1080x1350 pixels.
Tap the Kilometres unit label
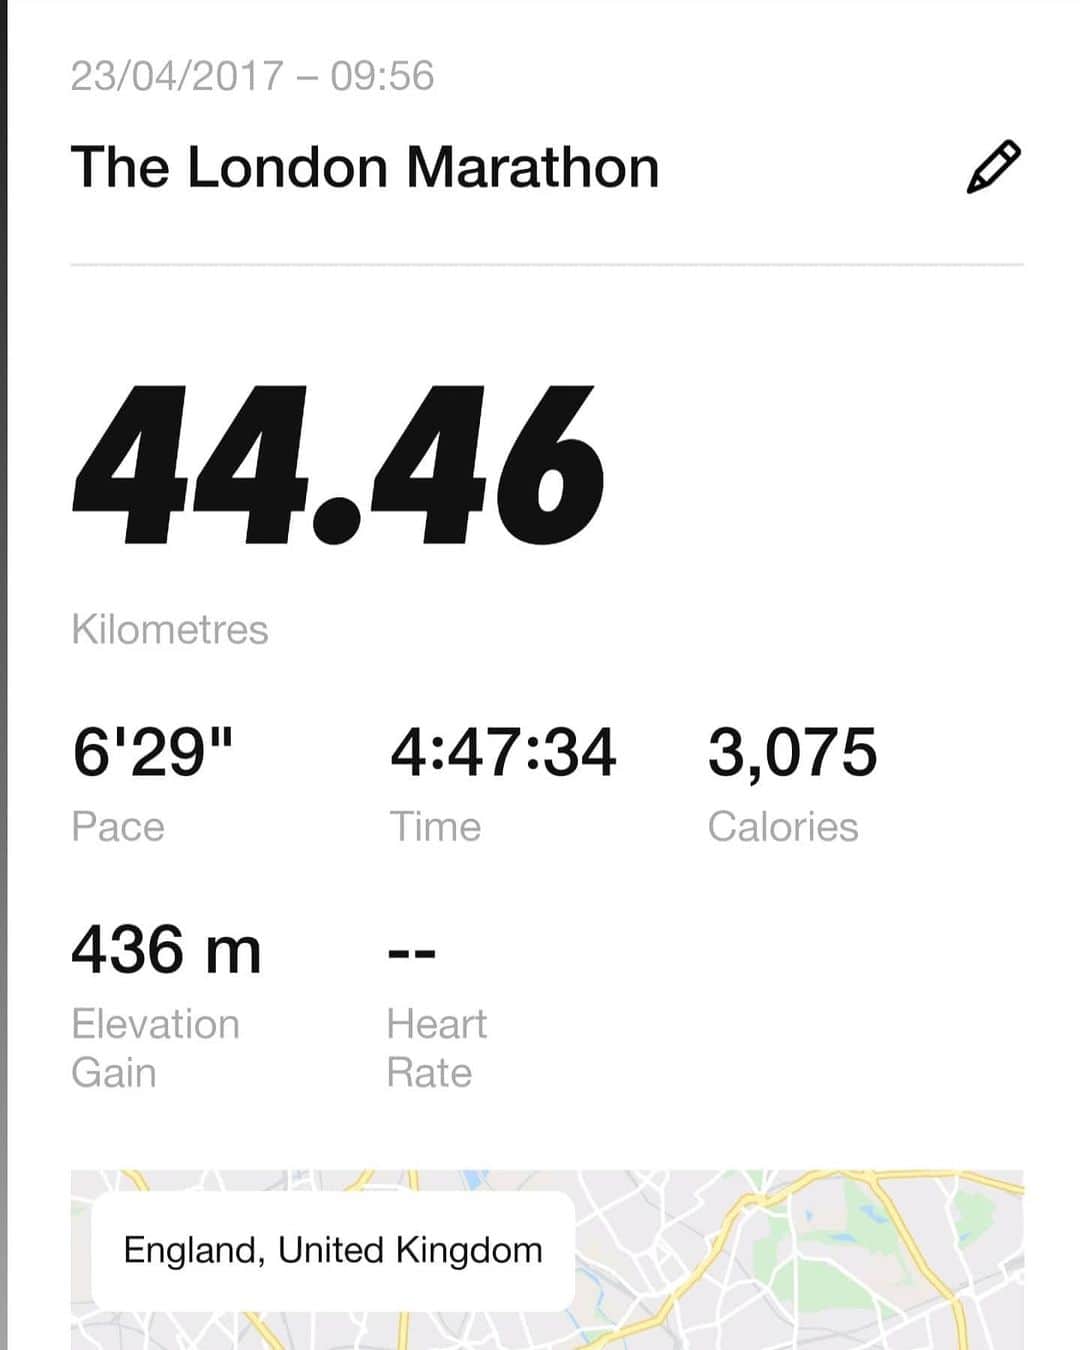point(170,630)
